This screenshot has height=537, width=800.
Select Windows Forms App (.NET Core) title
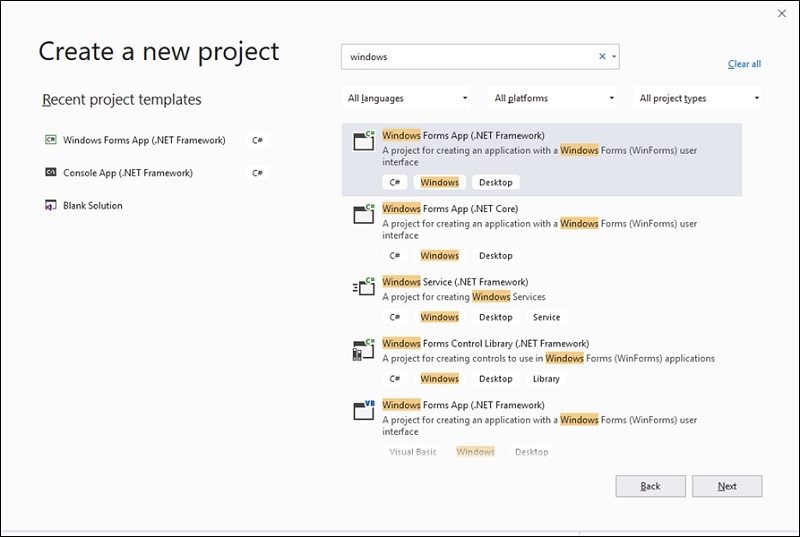click(450, 209)
